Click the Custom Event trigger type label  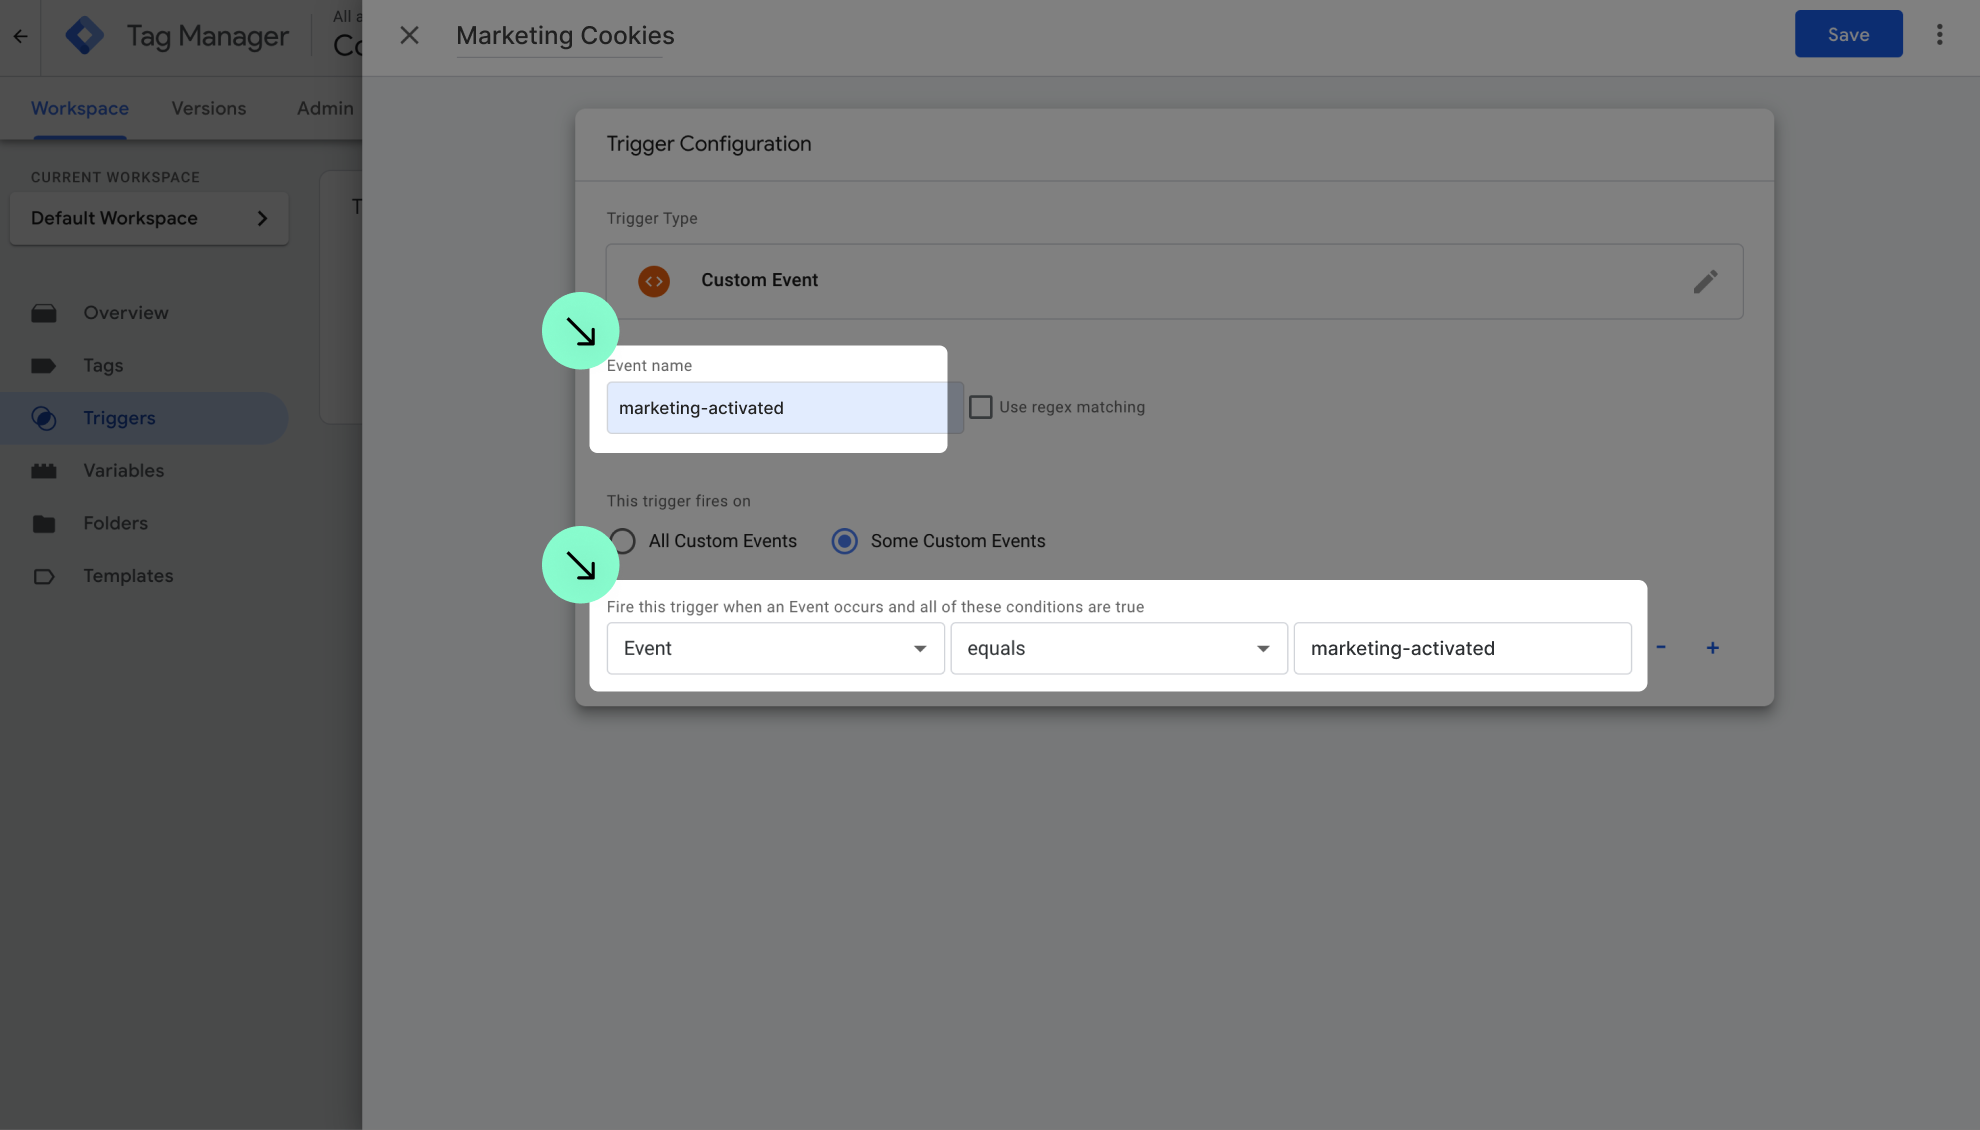(x=759, y=281)
